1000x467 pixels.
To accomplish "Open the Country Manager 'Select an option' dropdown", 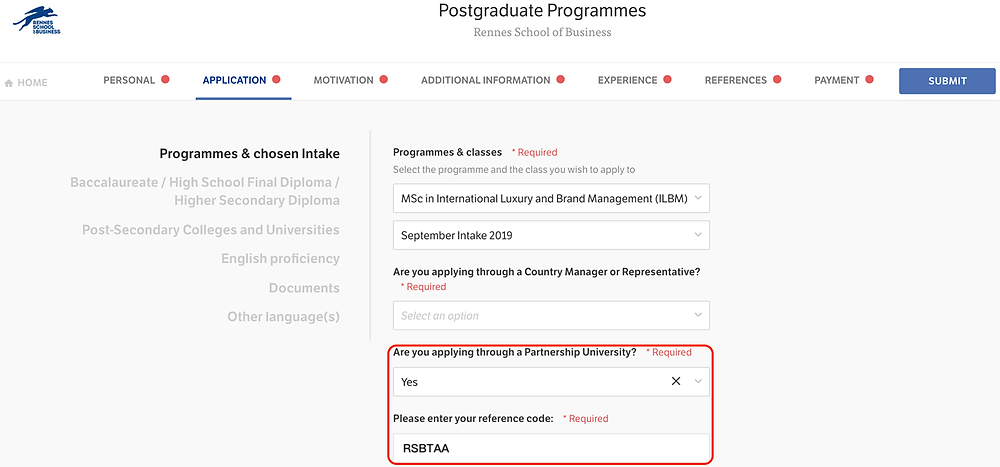I will [x=551, y=316].
